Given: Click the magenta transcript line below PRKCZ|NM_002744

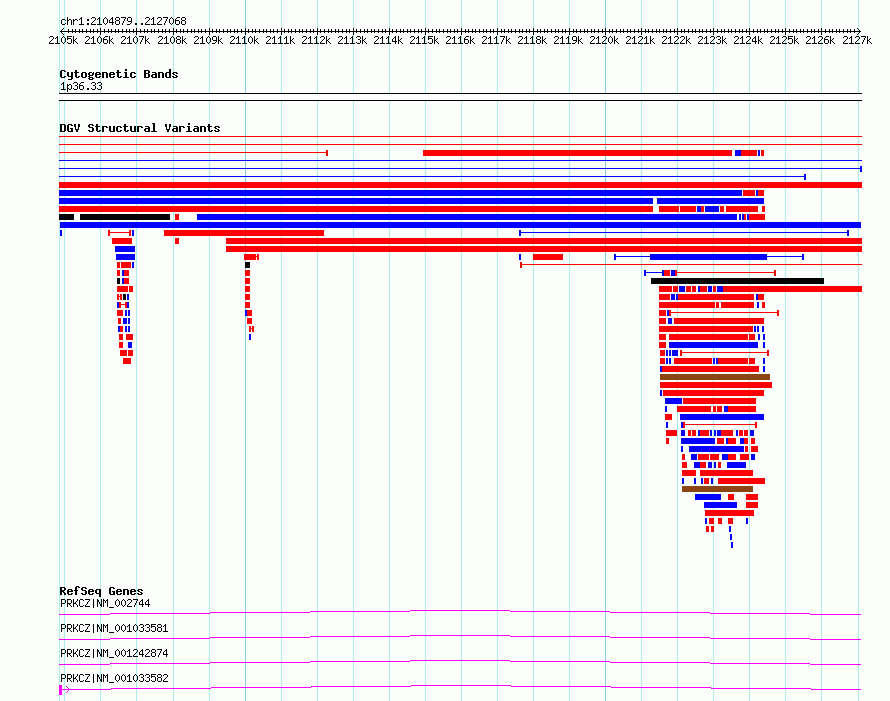Looking at the screenshot, I should click(460, 612).
